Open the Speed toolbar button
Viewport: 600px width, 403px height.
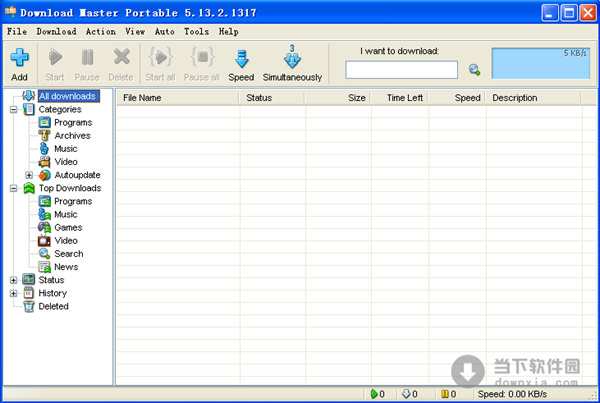pyautogui.click(x=241, y=65)
